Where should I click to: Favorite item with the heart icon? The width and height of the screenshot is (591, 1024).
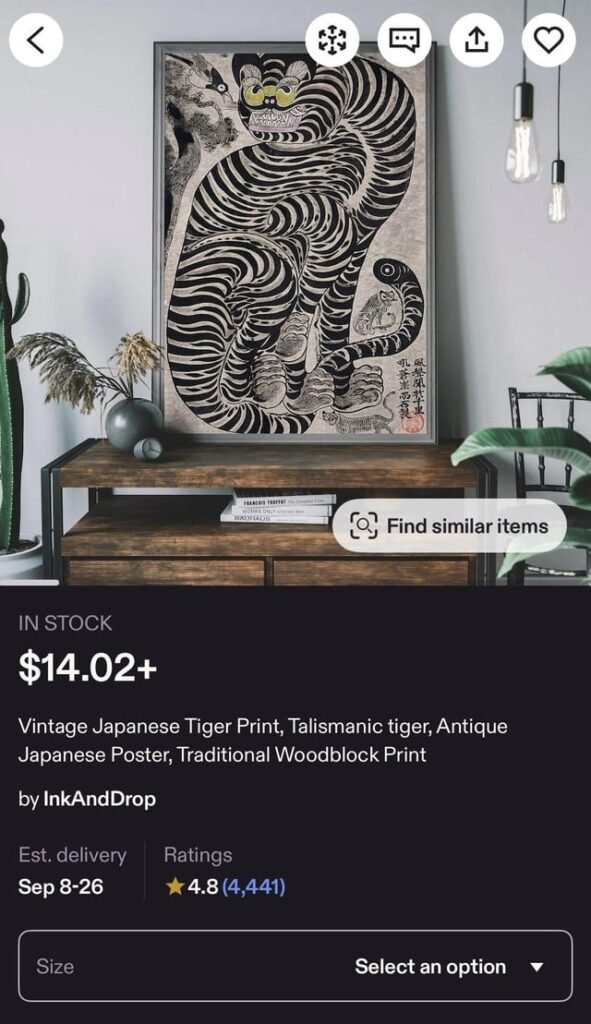[x=549, y=40]
